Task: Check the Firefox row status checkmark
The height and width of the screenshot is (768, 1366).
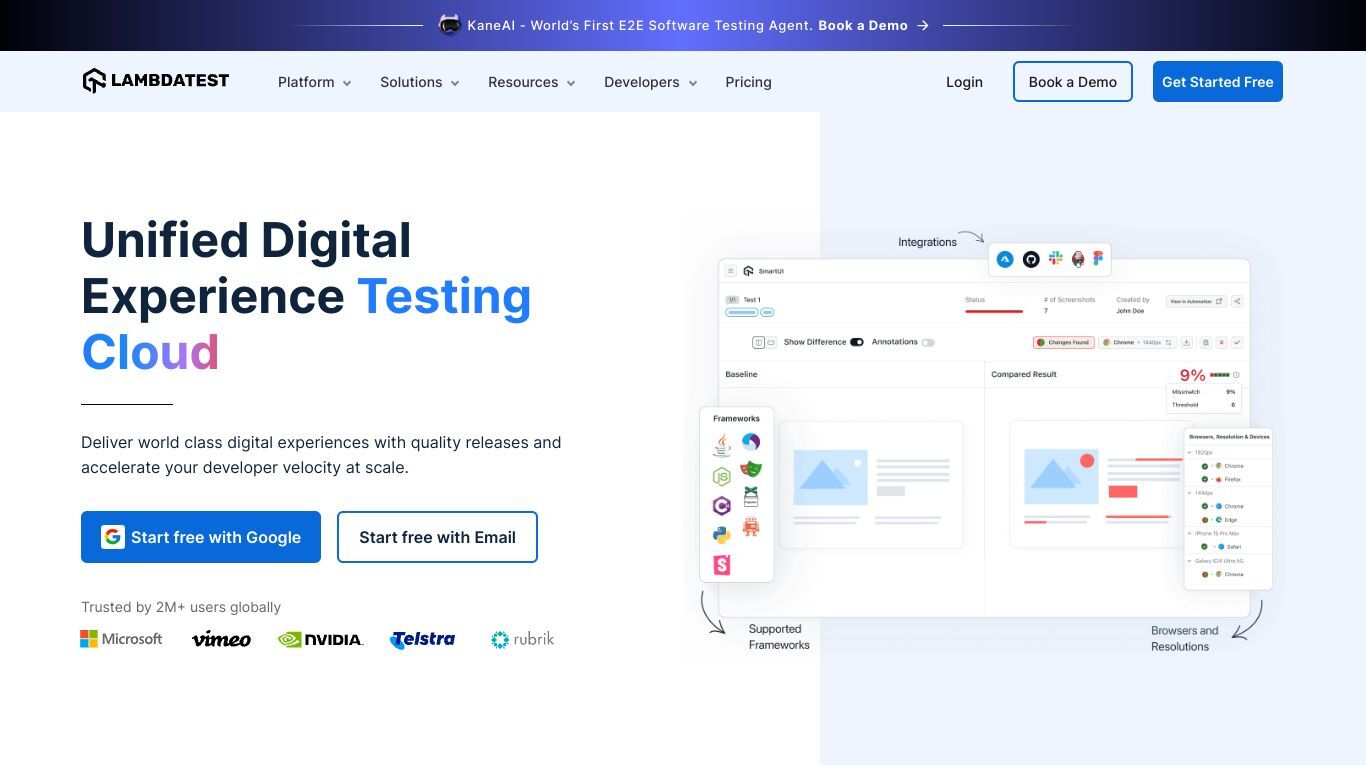Action: click(x=1205, y=479)
